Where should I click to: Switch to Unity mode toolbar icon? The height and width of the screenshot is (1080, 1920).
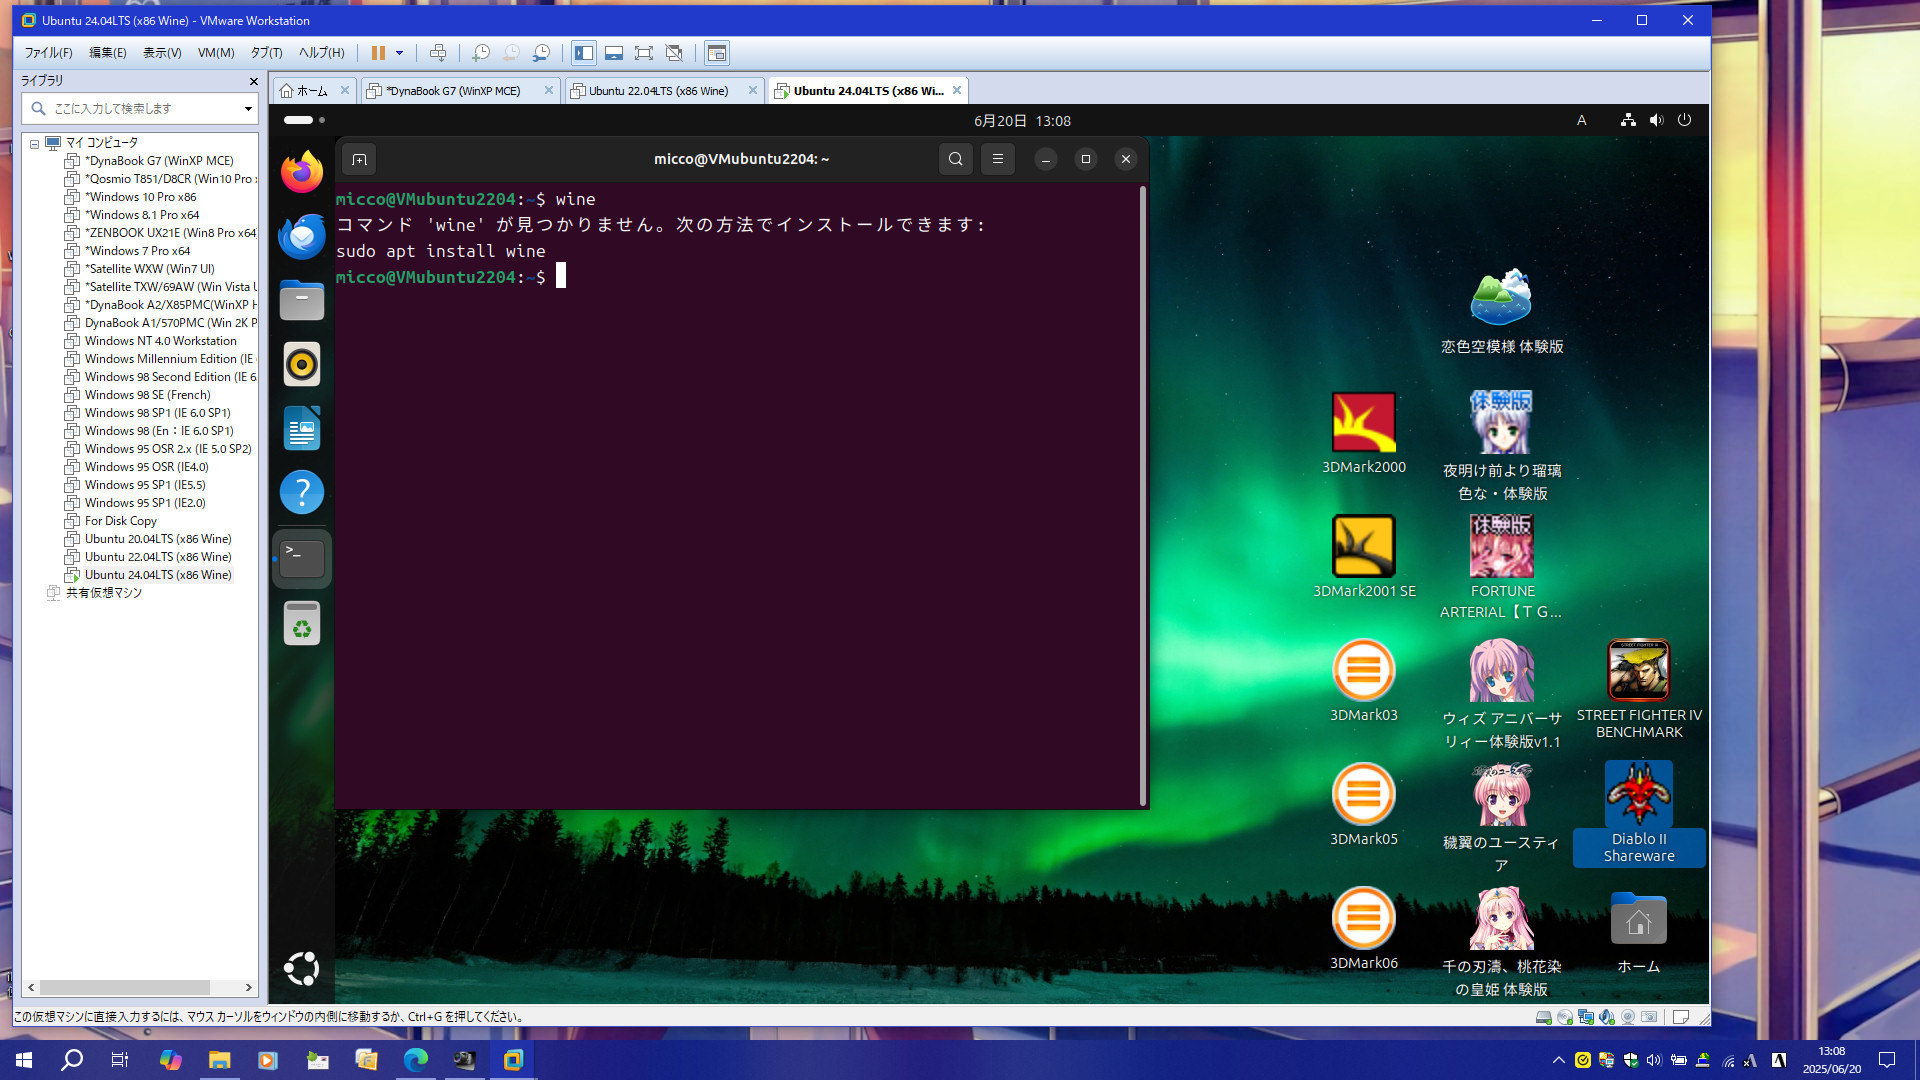click(674, 53)
